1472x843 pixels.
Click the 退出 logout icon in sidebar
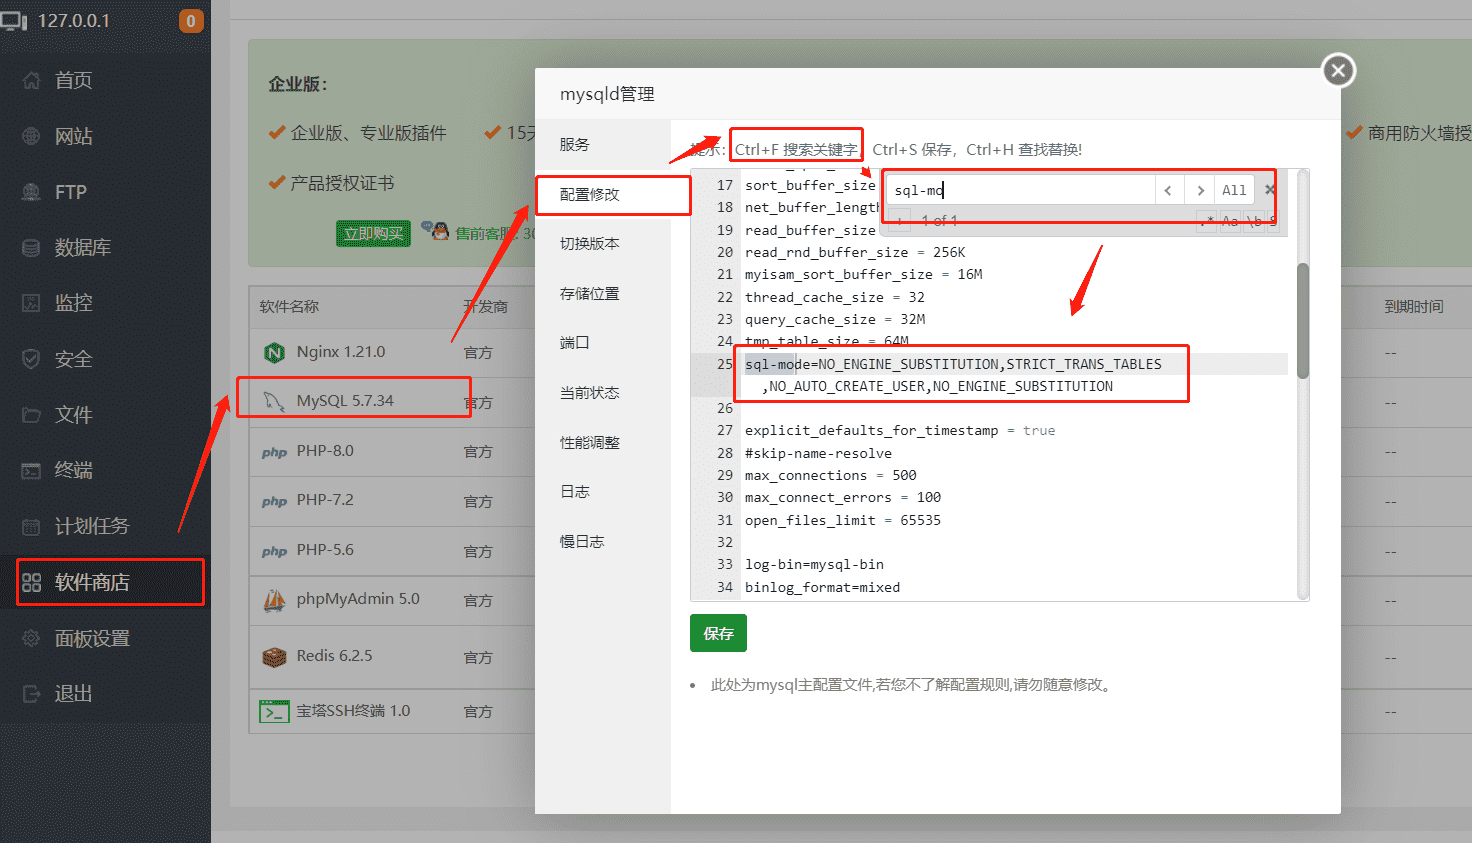tap(31, 693)
